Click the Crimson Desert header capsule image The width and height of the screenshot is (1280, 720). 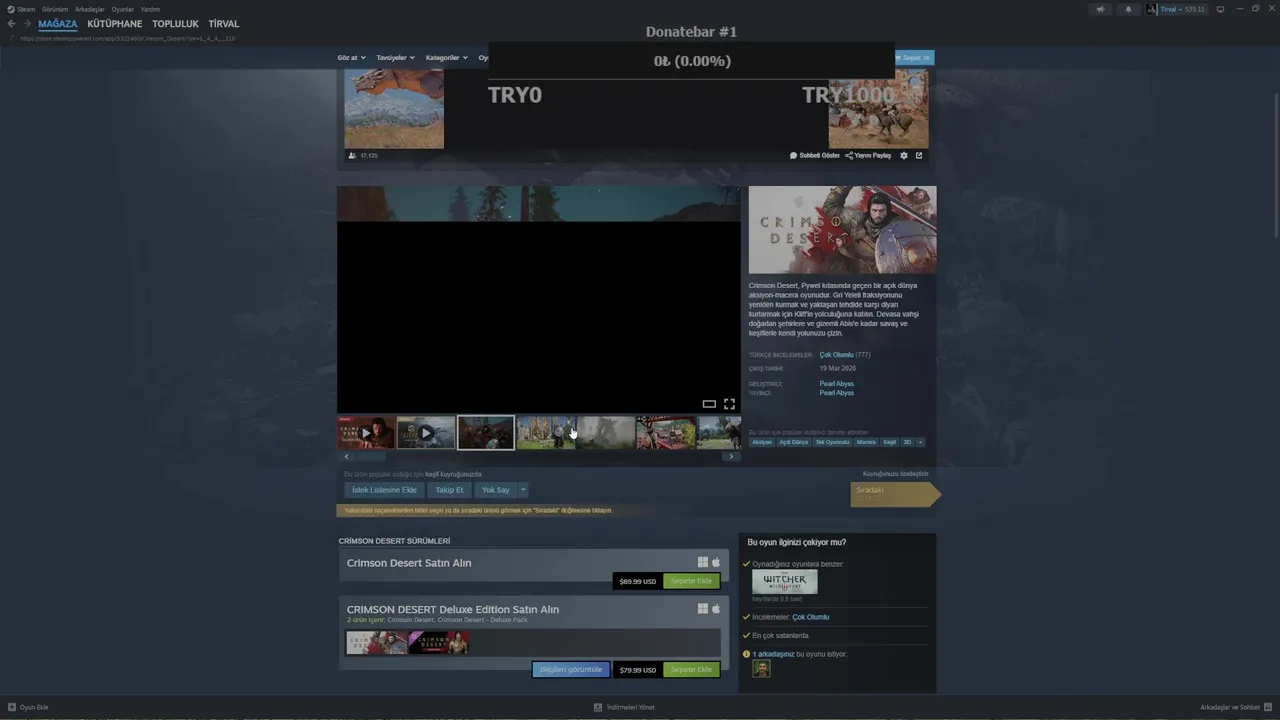pos(843,230)
